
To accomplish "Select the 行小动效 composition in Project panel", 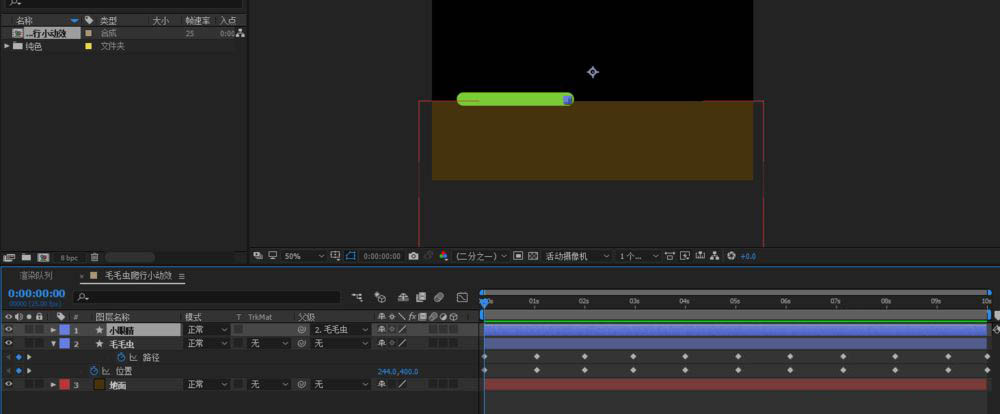I will [x=54, y=33].
